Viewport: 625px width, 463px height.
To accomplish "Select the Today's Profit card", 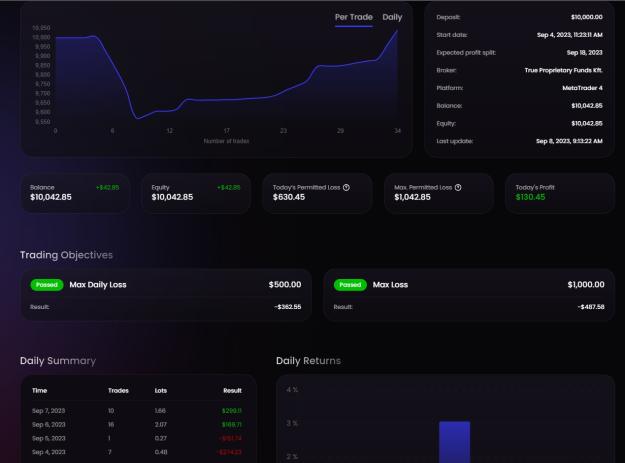I will (x=560, y=193).
